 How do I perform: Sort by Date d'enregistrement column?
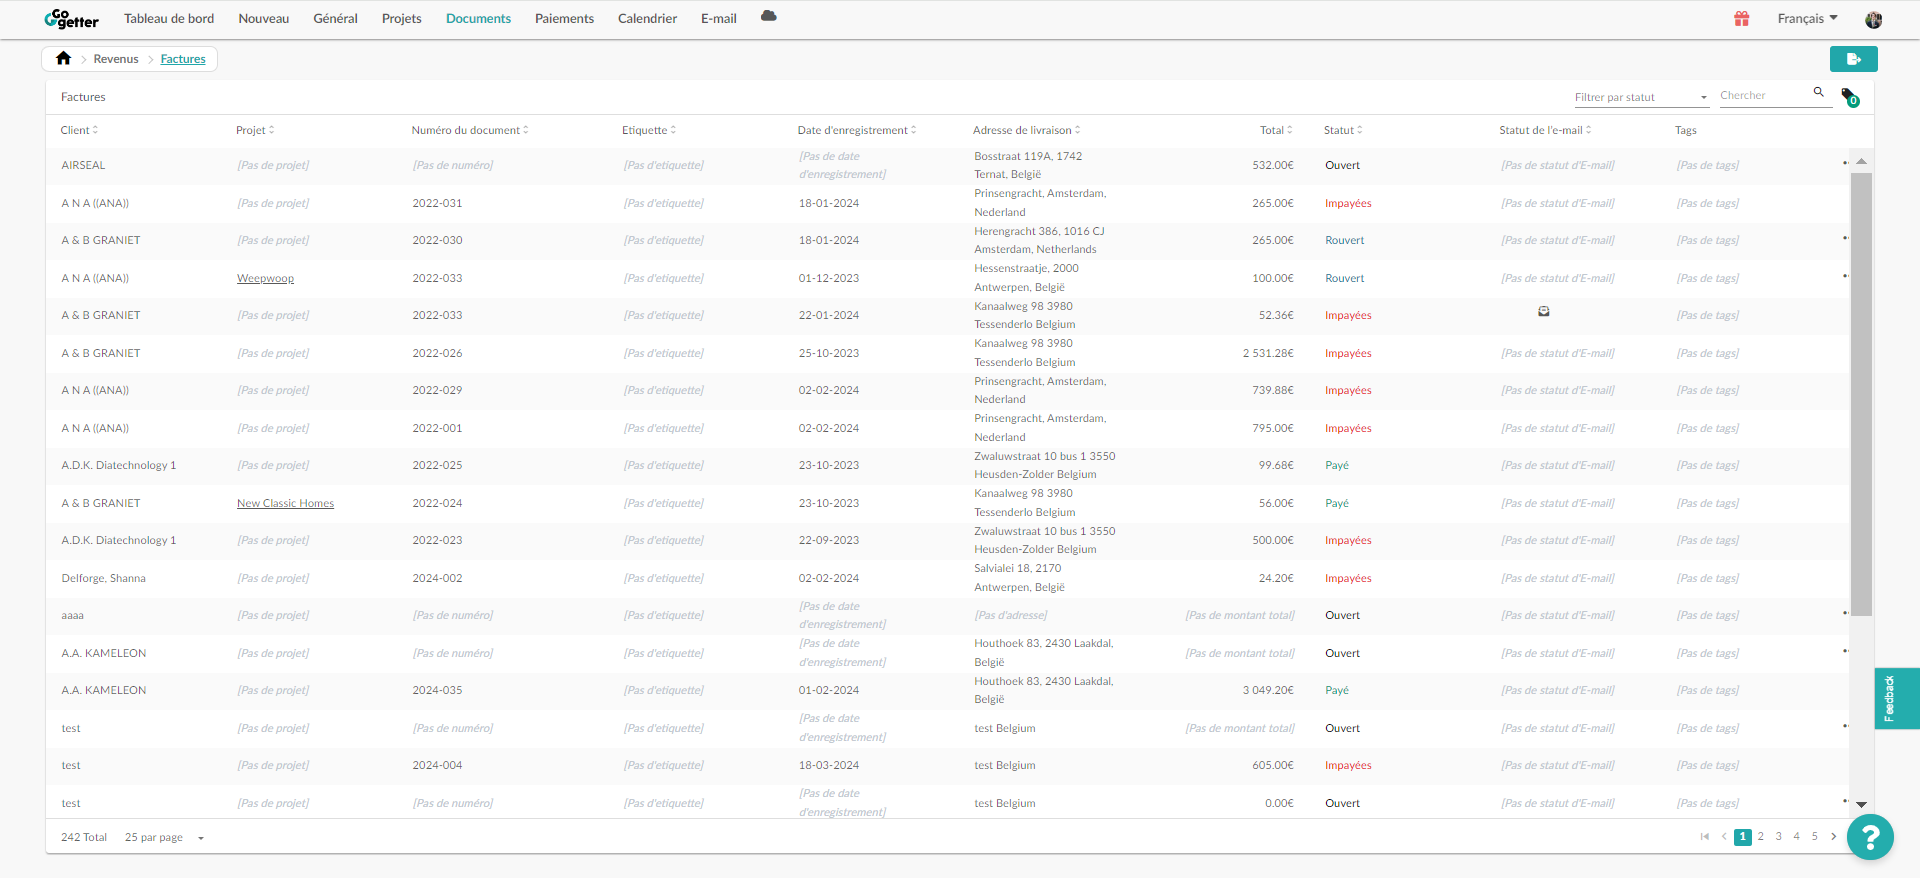857,130
